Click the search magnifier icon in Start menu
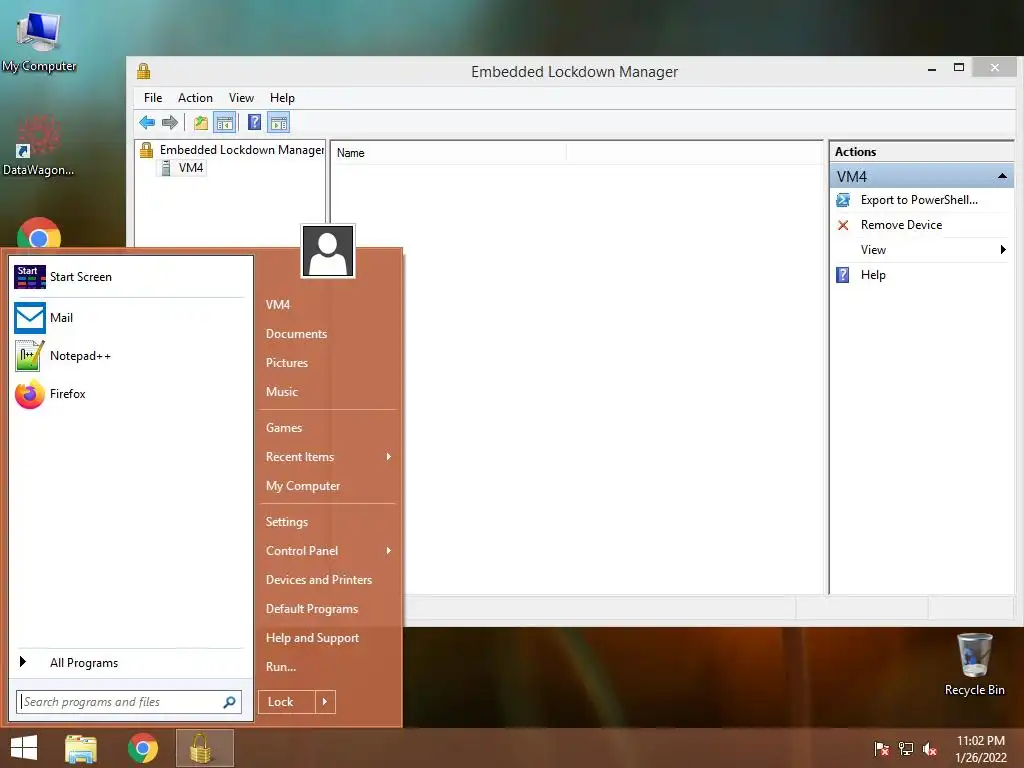Image resolution: width=1024 pixels, height=768 pixels. (x=229, y=702)
